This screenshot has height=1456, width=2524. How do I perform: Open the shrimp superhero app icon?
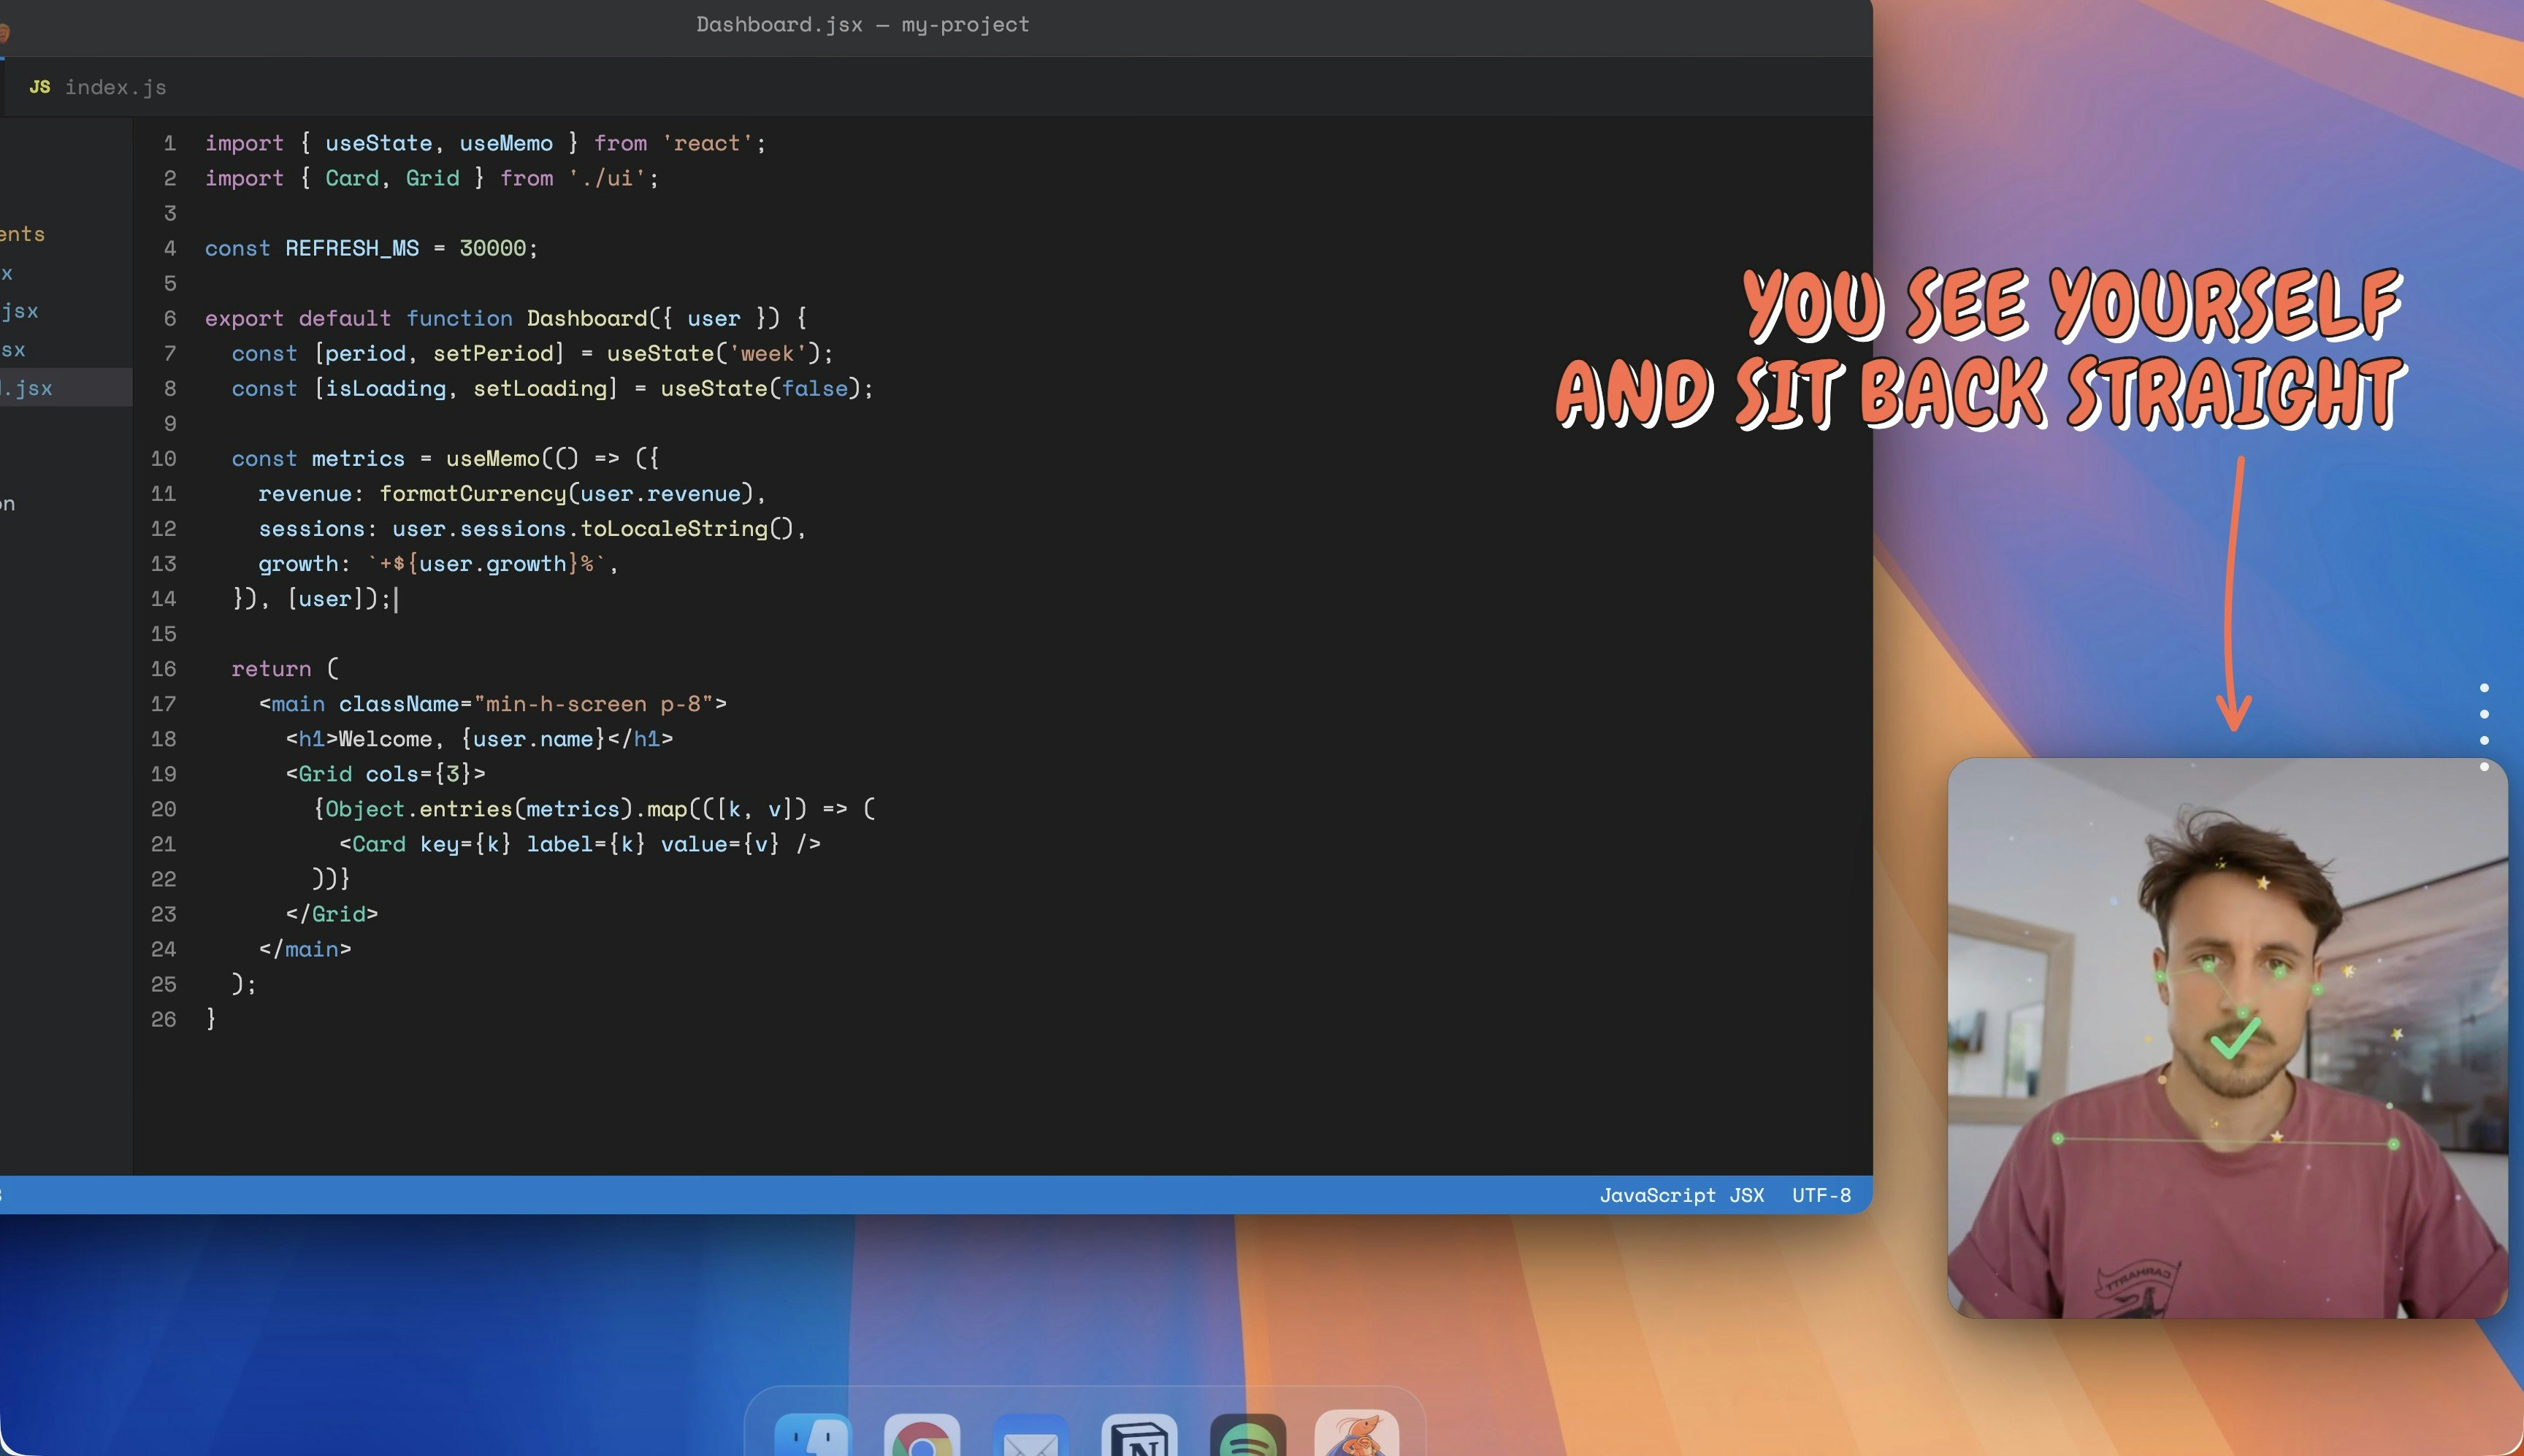[1356, 1436]
